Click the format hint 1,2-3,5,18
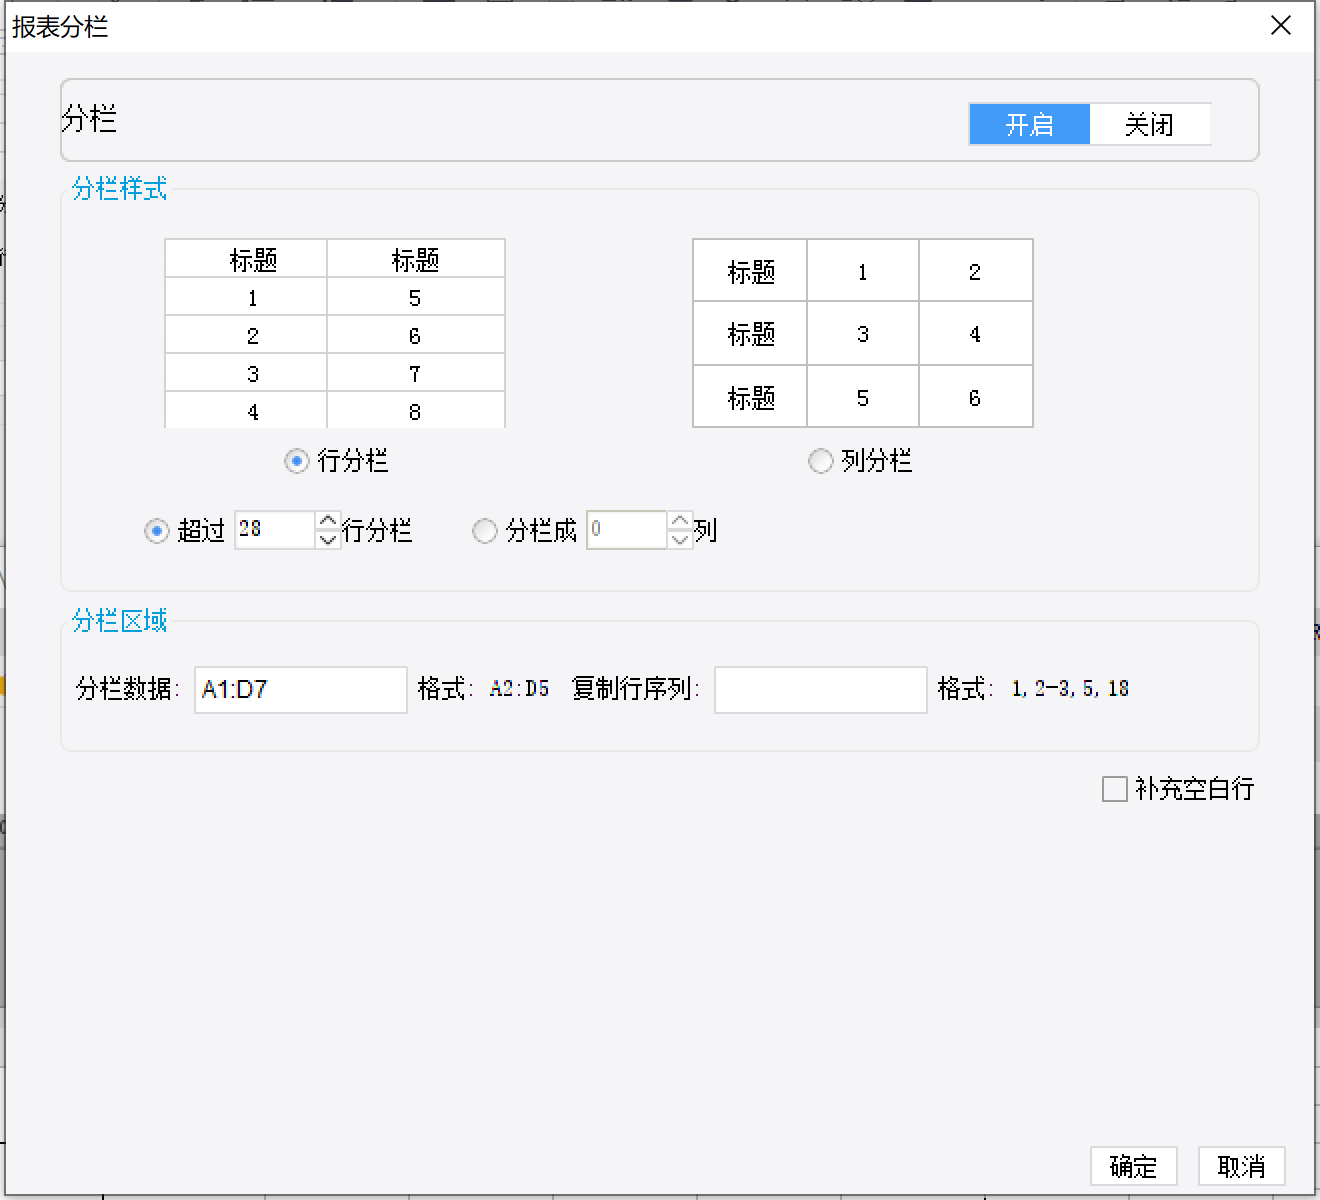 [x=1070, y=689]
